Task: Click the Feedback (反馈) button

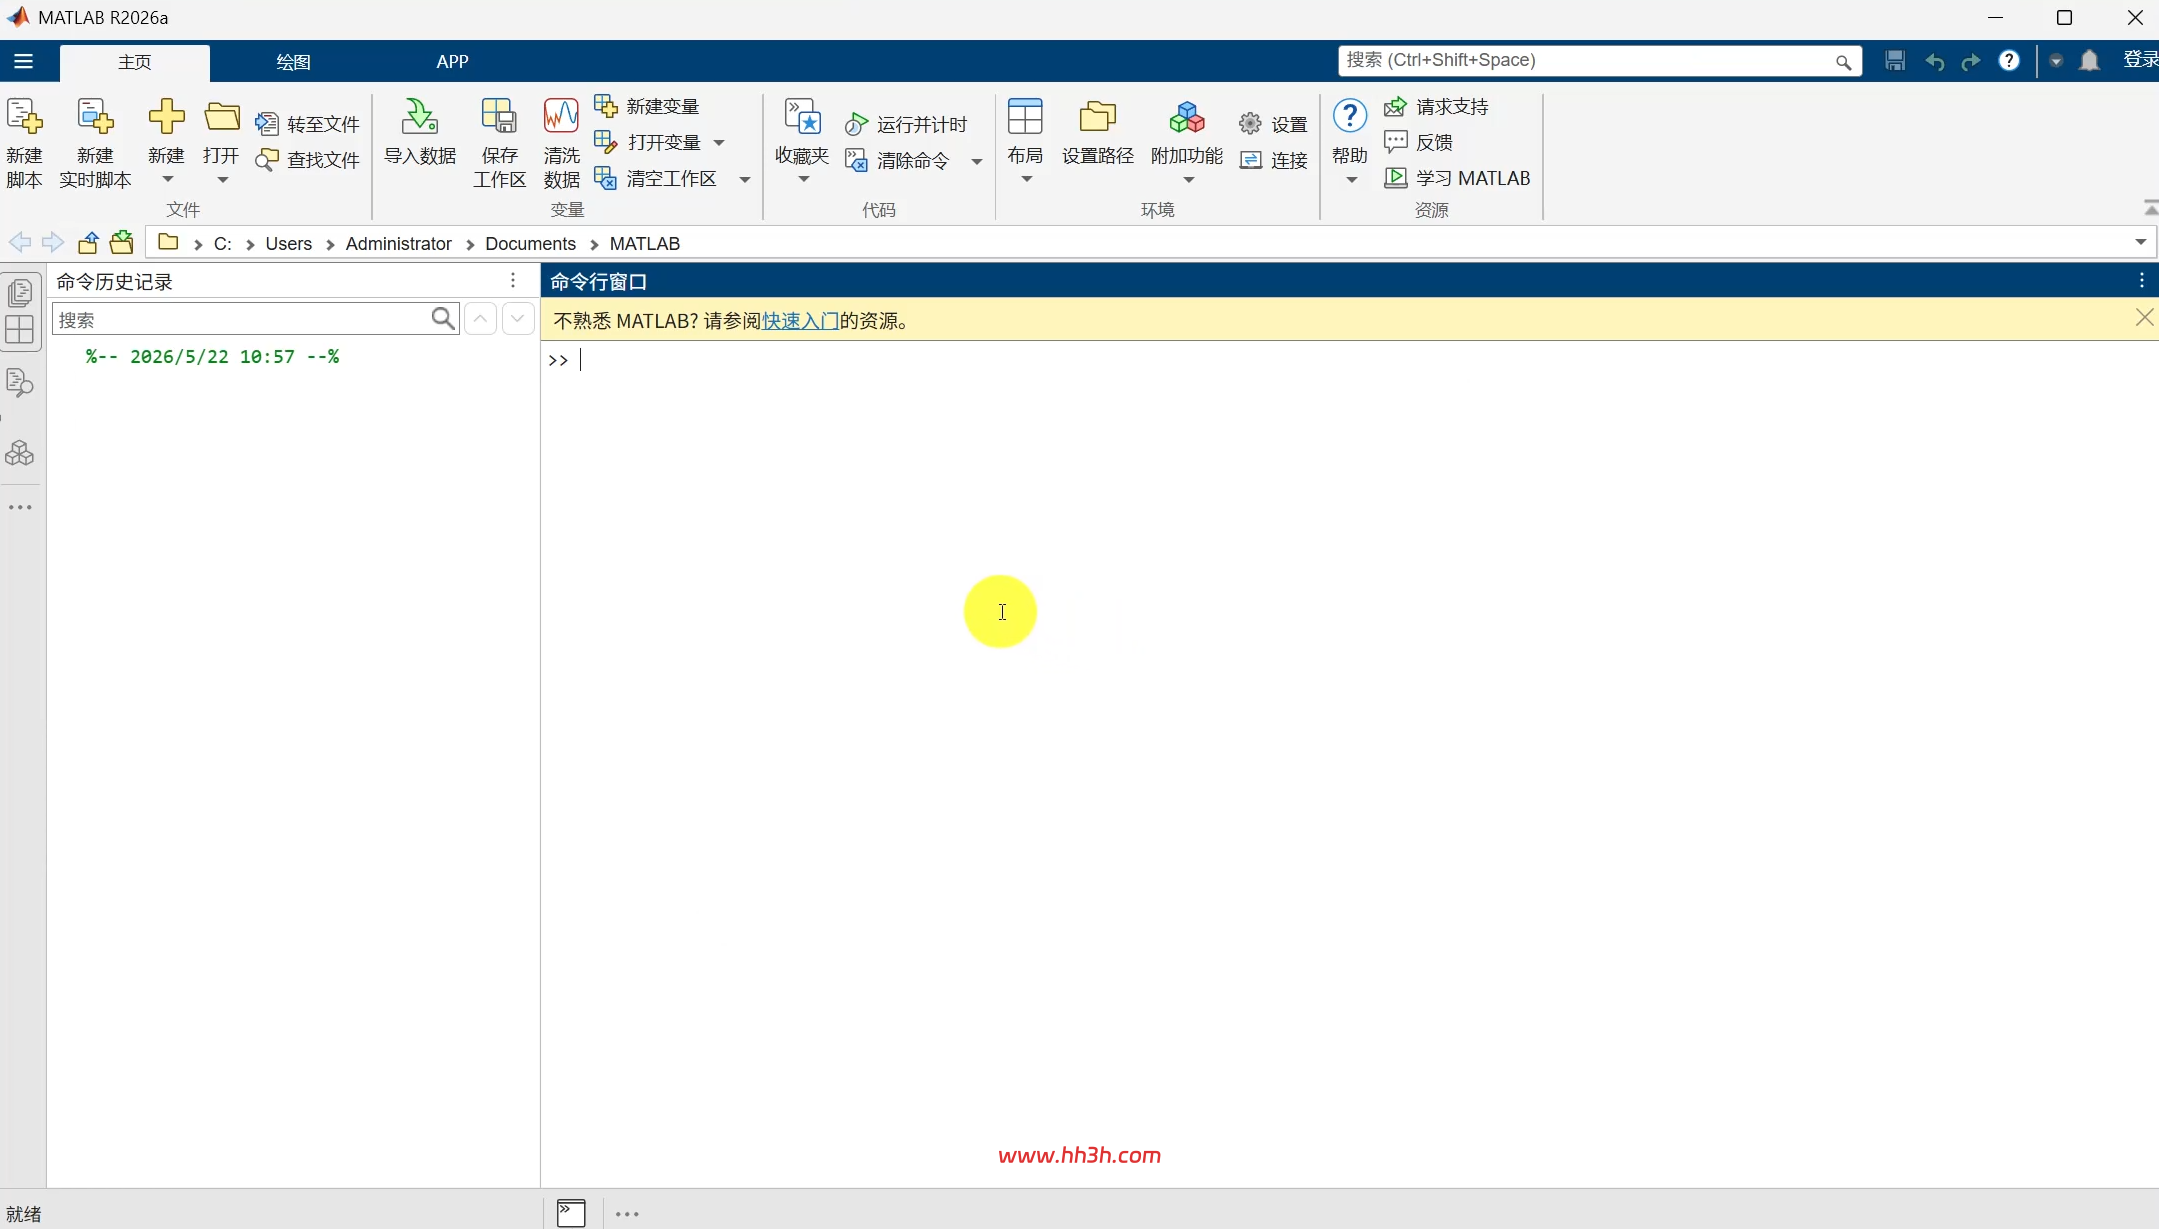Action: (1418, 142)
